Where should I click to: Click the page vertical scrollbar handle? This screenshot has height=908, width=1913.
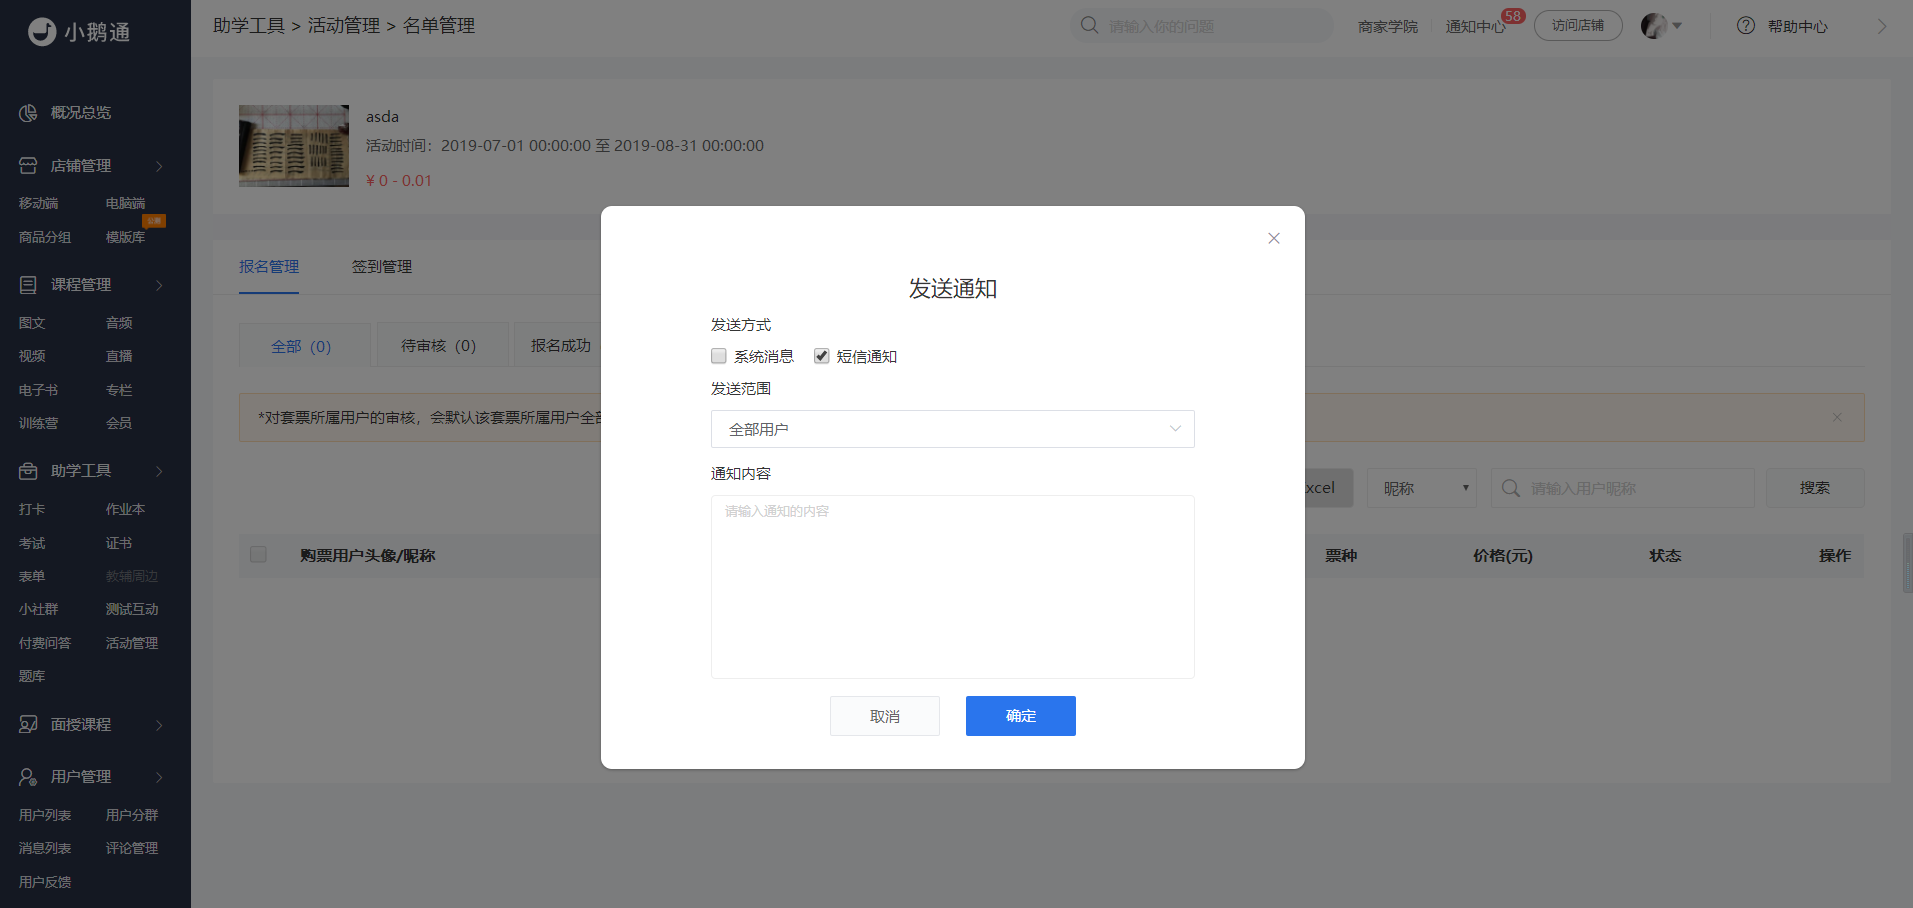click(1907, 563)
